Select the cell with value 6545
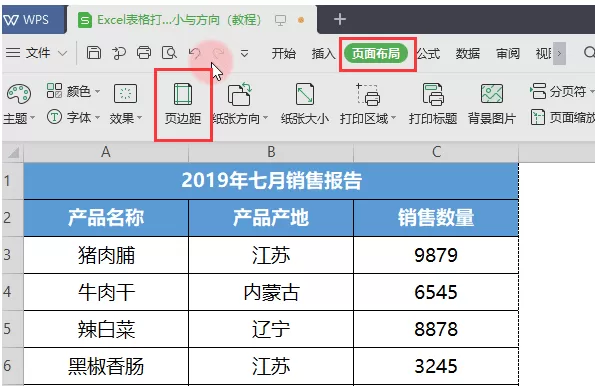 click(436, 291)
